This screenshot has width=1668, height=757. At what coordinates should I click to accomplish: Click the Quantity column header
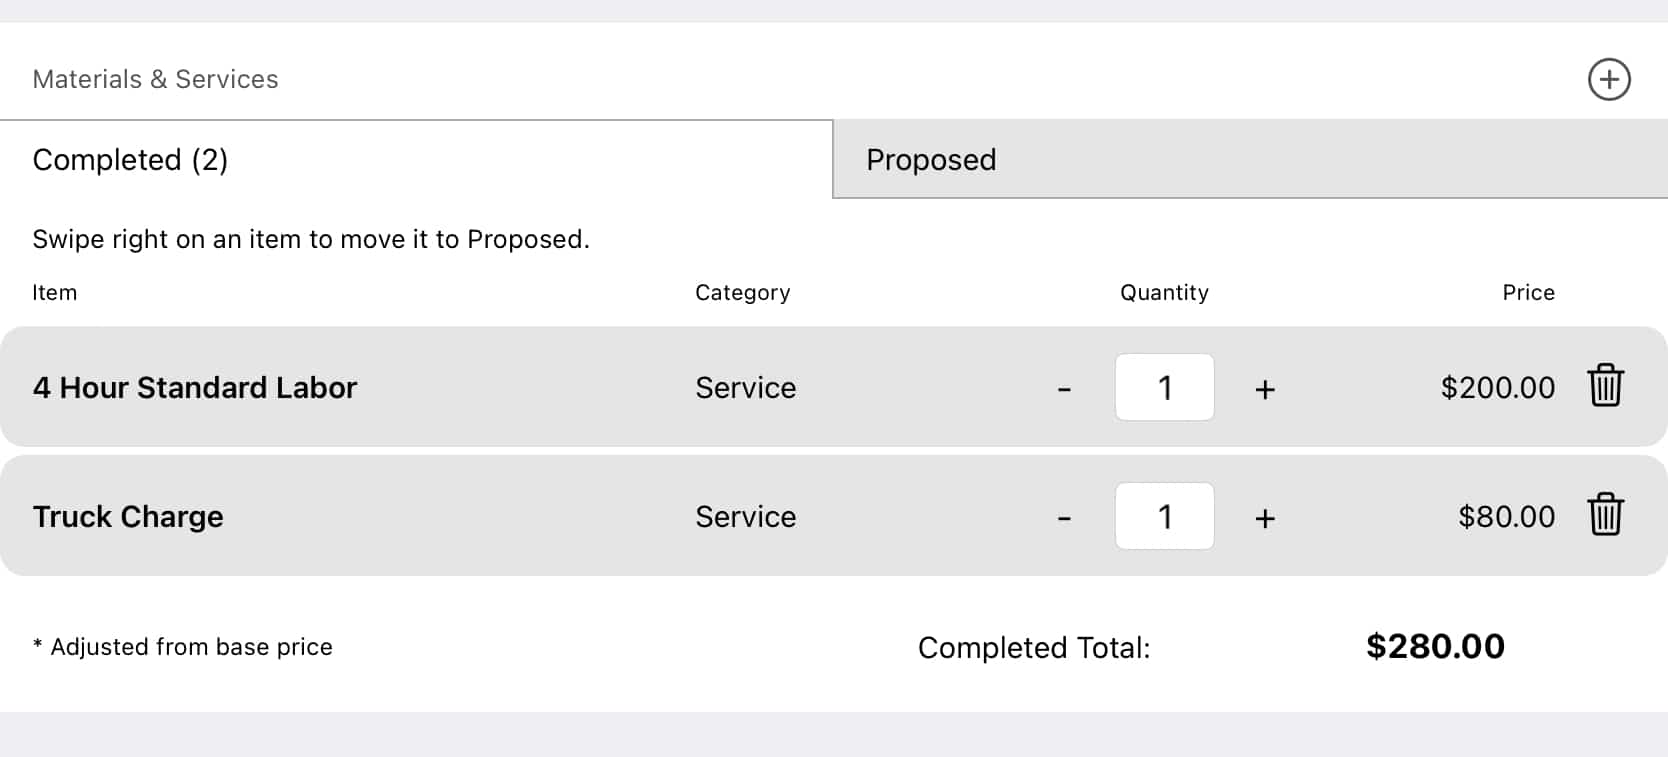(1164, 292)
